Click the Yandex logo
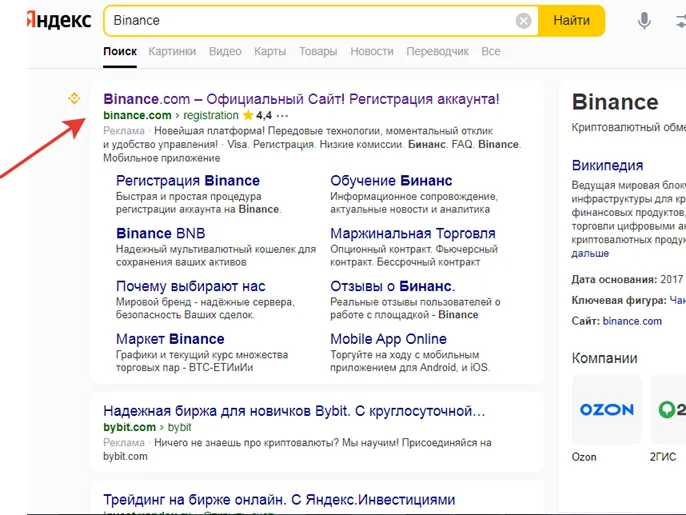The image size is (686, 515). (x=56, y=20)
